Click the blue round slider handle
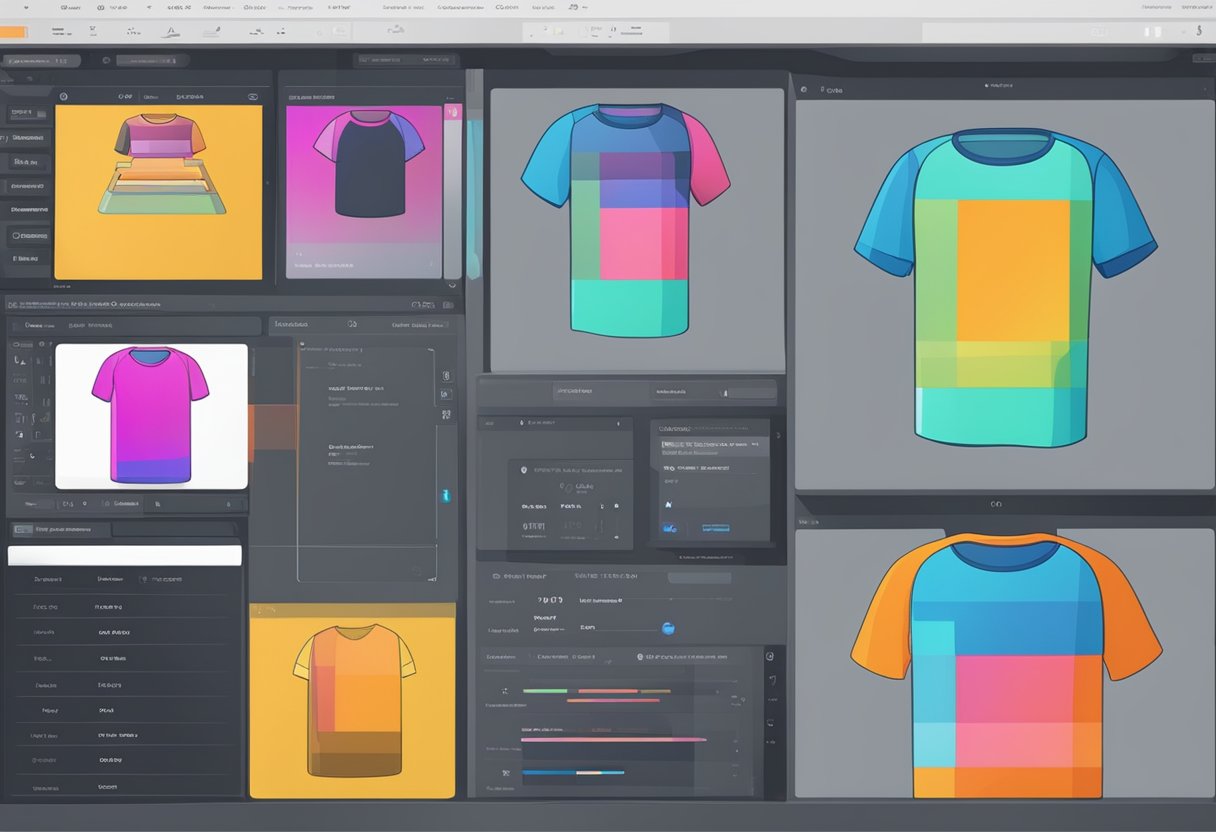This screenshot has height=832, width=1216. 668,628
